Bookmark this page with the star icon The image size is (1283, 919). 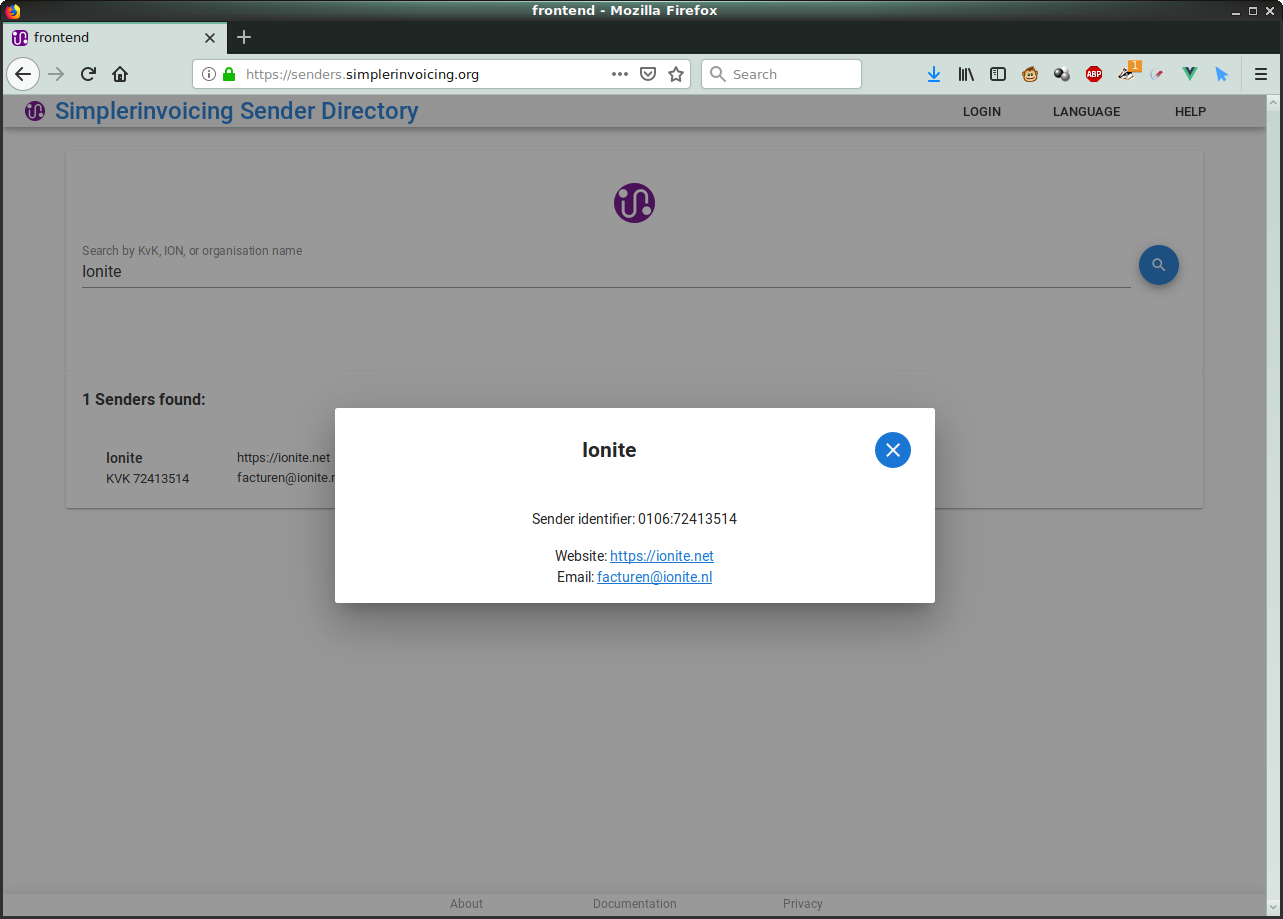point(676,74)
